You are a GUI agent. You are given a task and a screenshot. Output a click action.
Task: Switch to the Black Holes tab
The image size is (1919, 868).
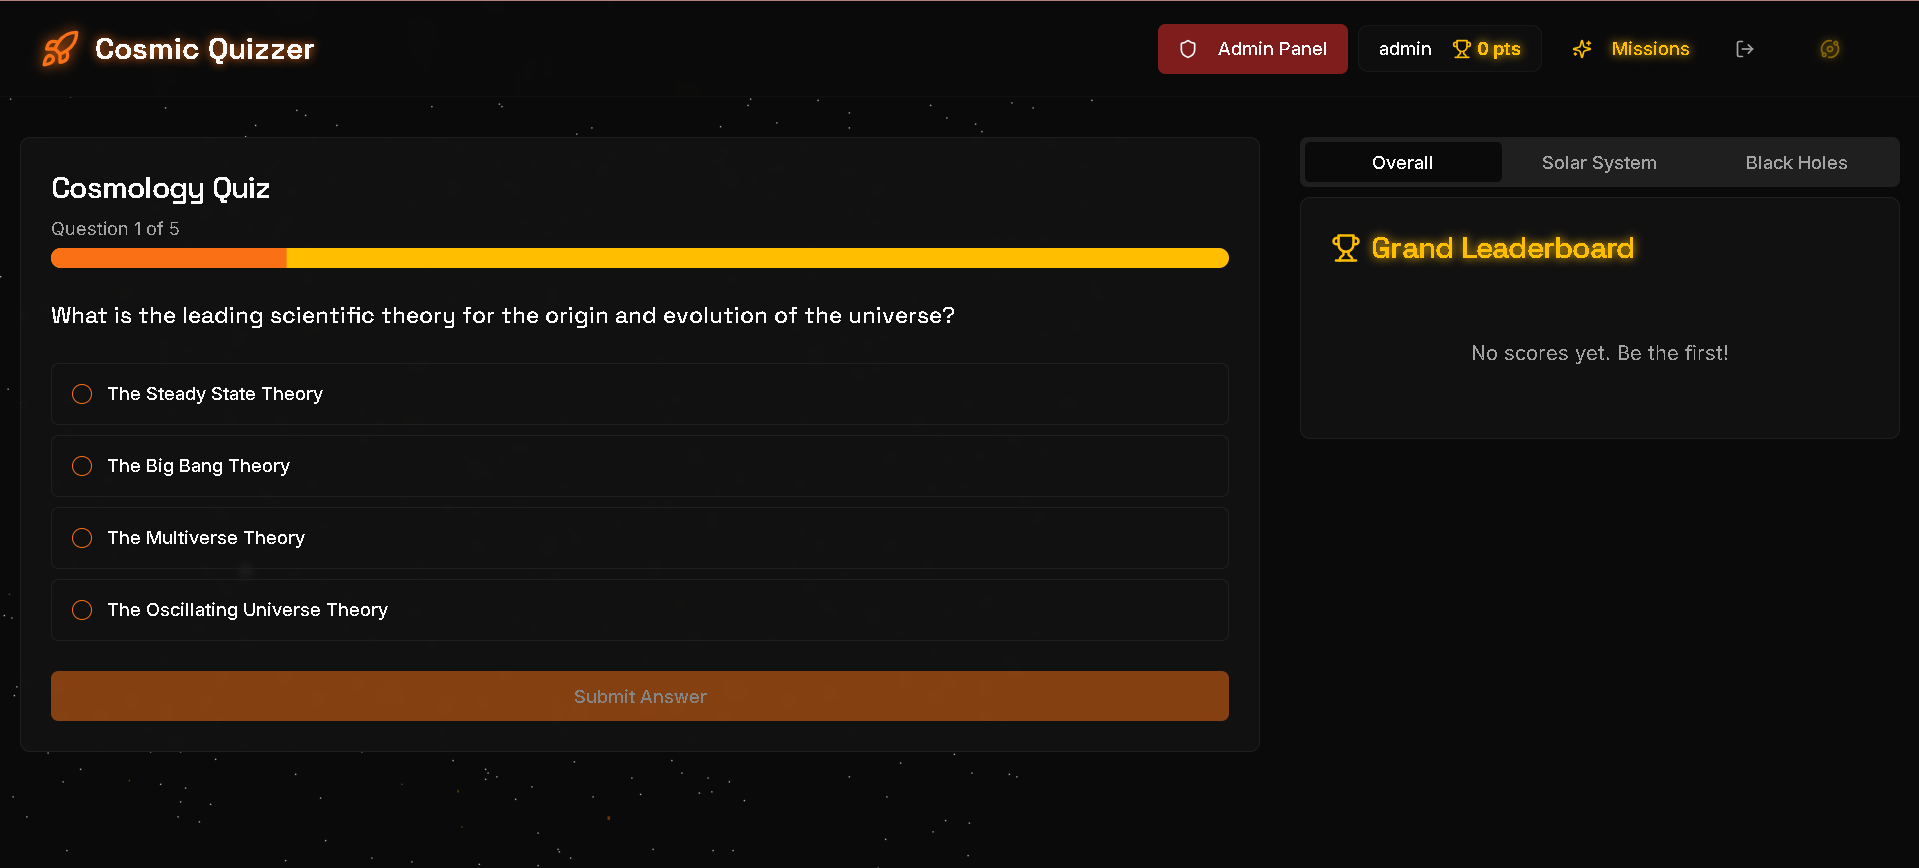[1796, 162]
